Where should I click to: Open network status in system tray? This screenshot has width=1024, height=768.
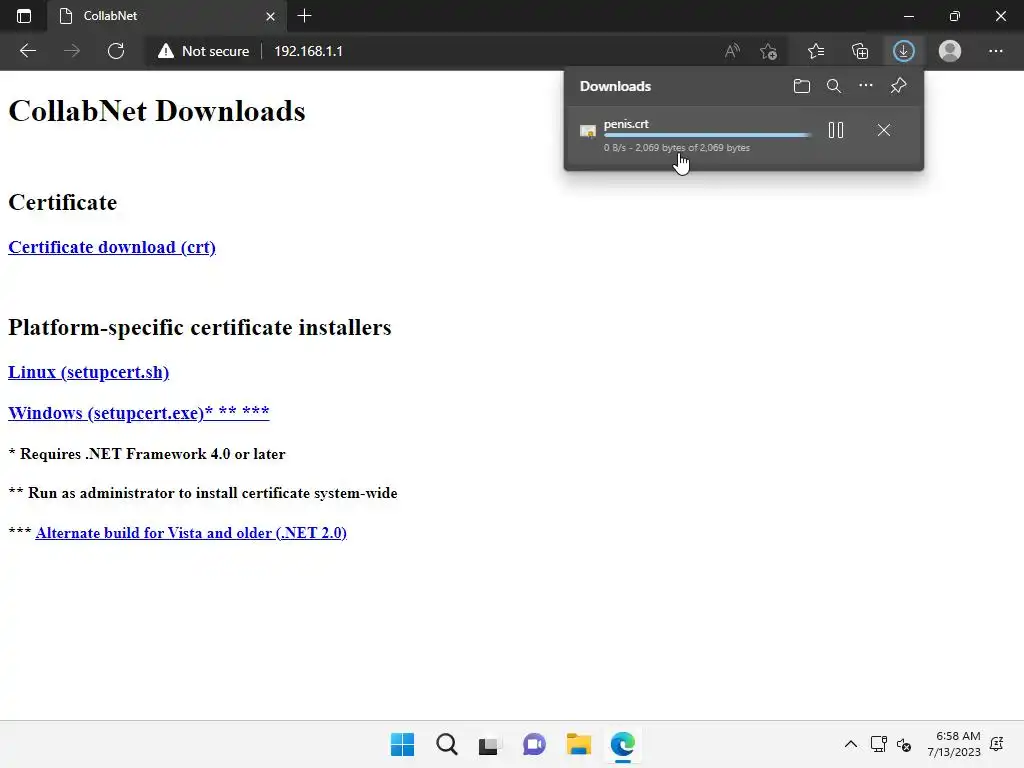[x=878, y=744]
